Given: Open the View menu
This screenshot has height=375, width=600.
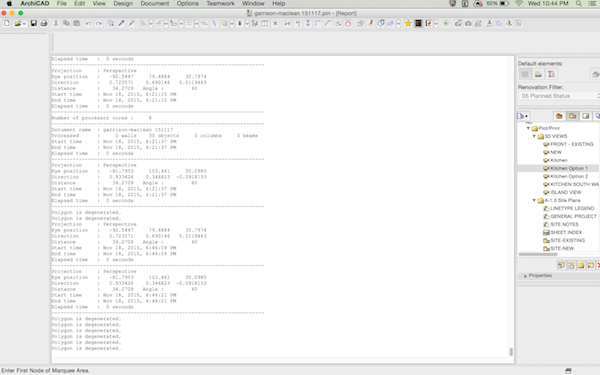Looking at the screenshot, I should 99,3.
